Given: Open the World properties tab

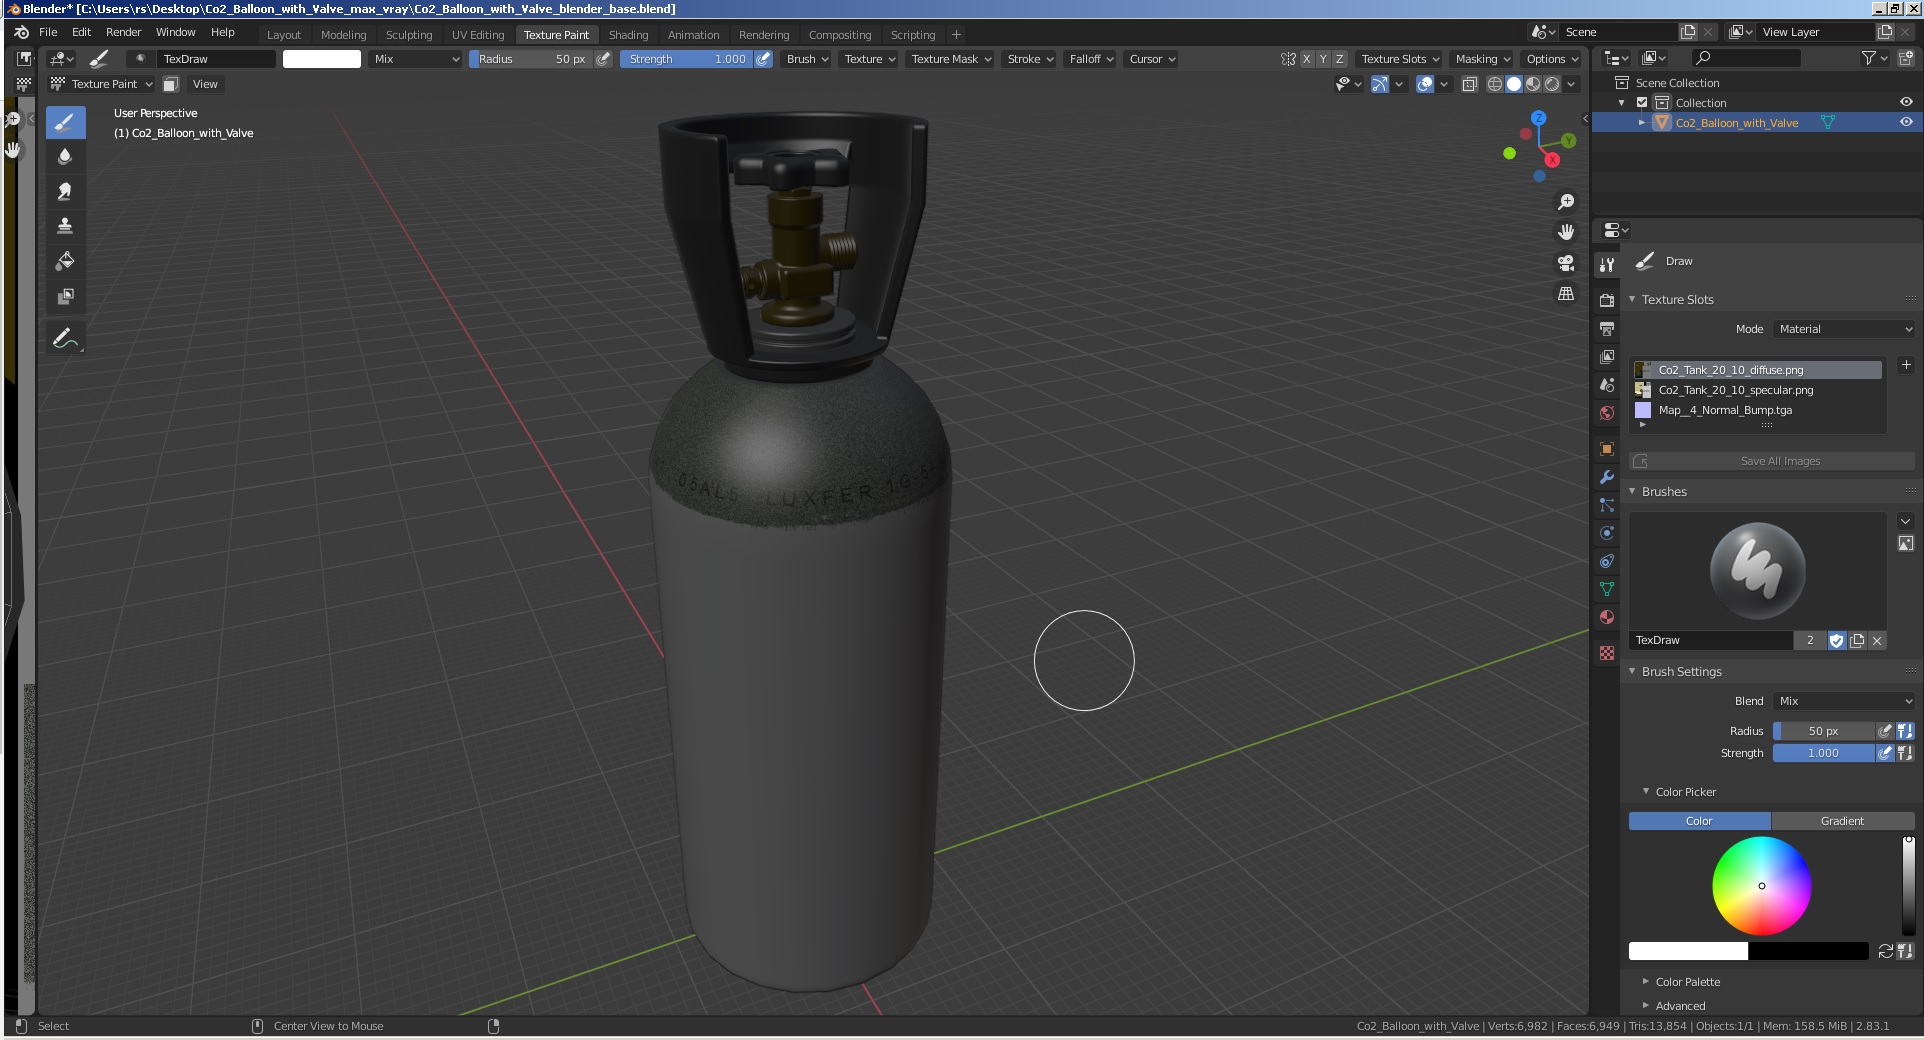Looking at the screenshot, I should point(1607,412).
